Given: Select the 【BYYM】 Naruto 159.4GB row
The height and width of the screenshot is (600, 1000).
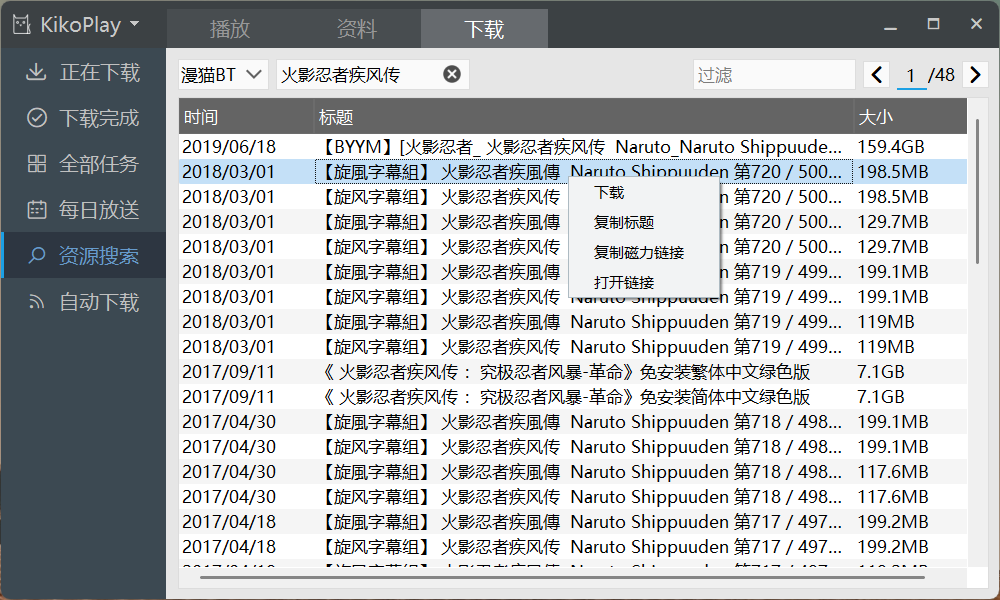Looking at the screenshot, I should click(573, 147).
